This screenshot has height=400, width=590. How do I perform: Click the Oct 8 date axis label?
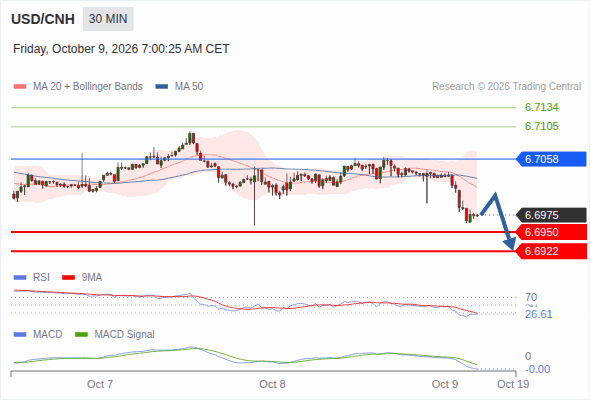point(272,384)
